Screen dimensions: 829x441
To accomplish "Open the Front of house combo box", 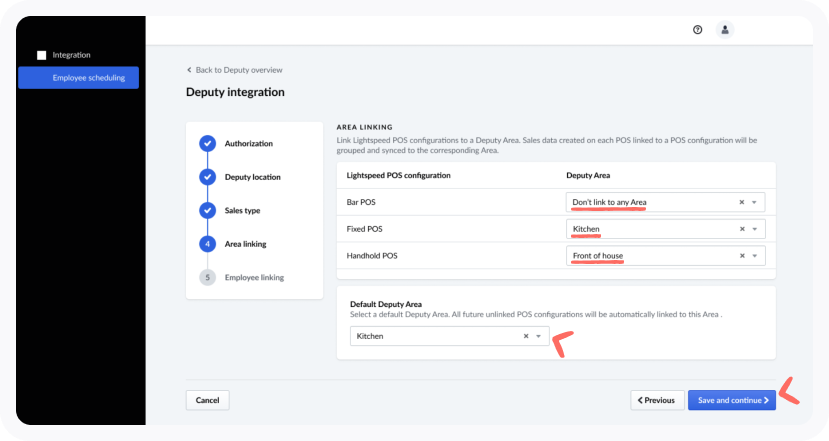I will 665,255.
